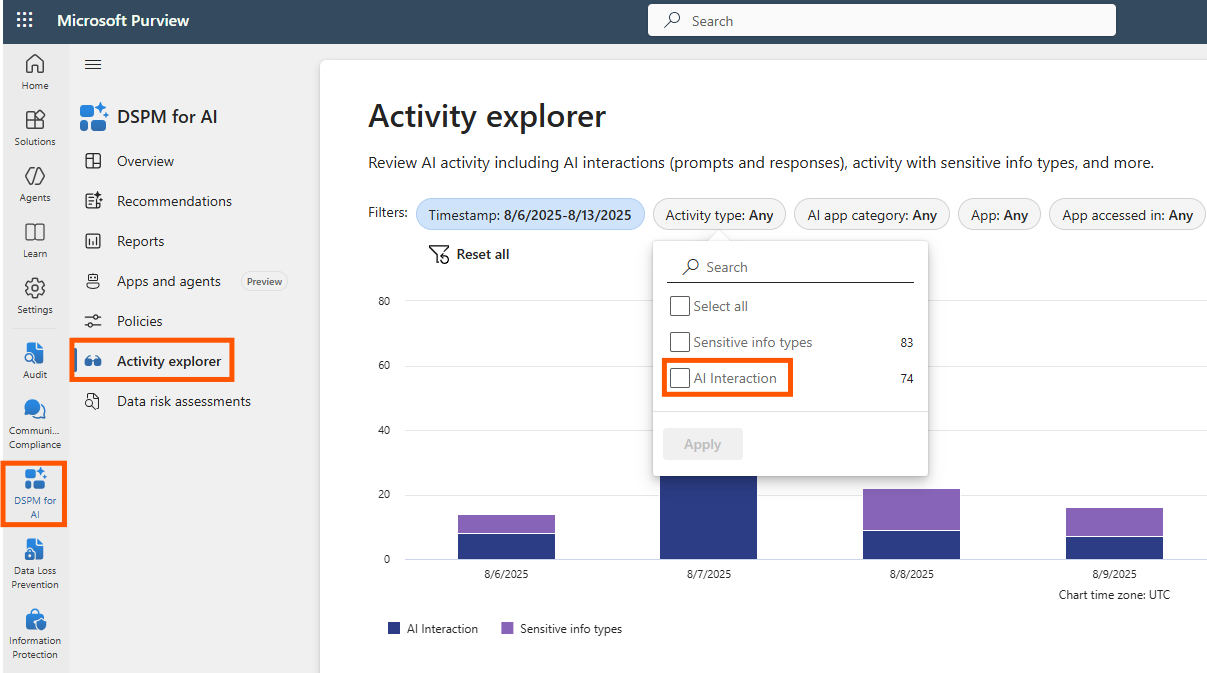Viewport: 1207px width, 673px height.
Task: Open the AI app category filter
Action: 873,215
